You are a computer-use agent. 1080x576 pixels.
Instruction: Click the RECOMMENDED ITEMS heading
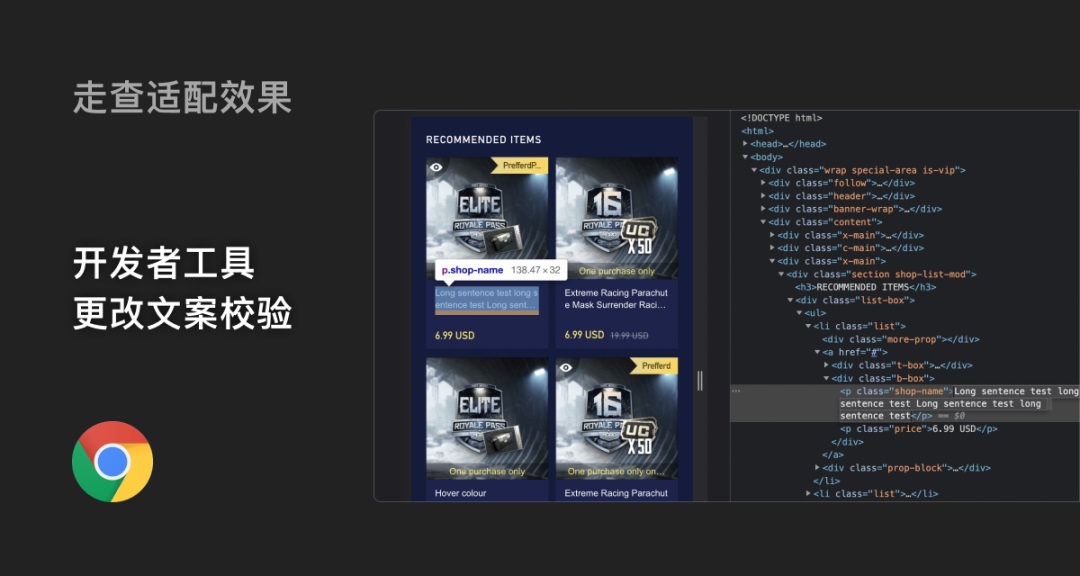click(x=484, y=140)
